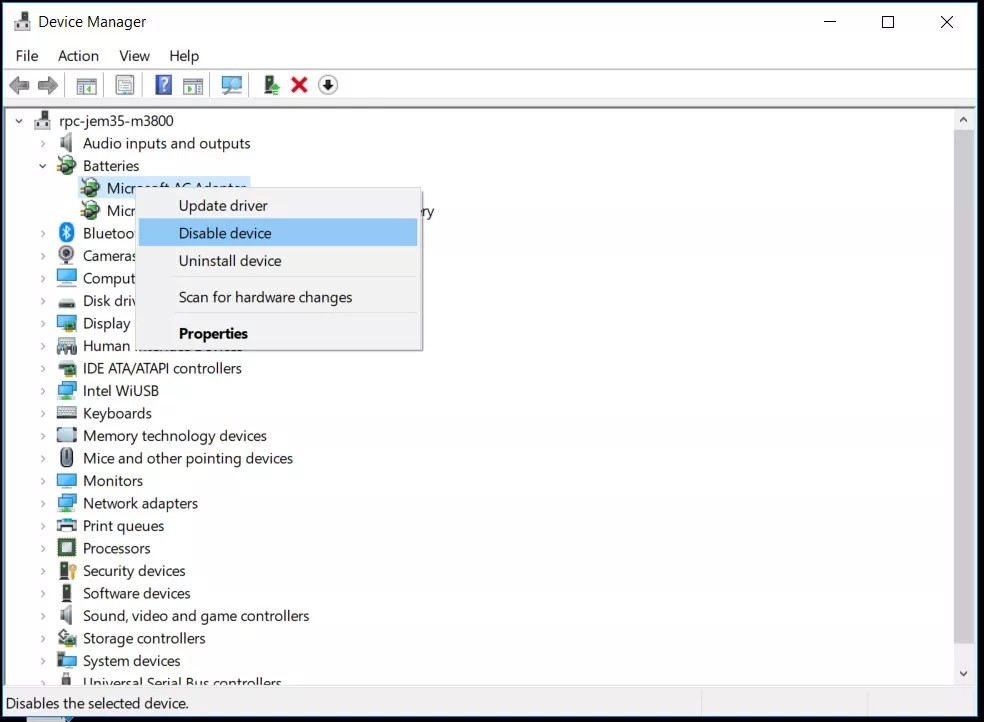Image resolution: width=984 pixels, height=722 pixels.
Task: Click the vertical scrollbar down arrow
Action: coord(964,675)
